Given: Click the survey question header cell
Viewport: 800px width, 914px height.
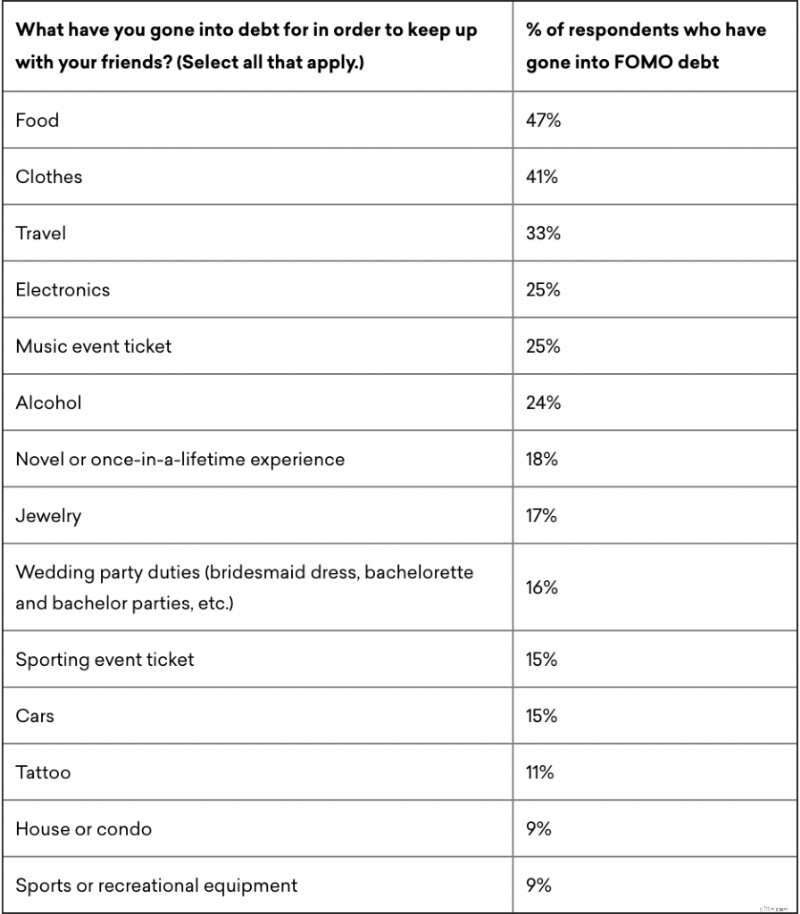Looking at the screenshot, I should pos(246,45).
